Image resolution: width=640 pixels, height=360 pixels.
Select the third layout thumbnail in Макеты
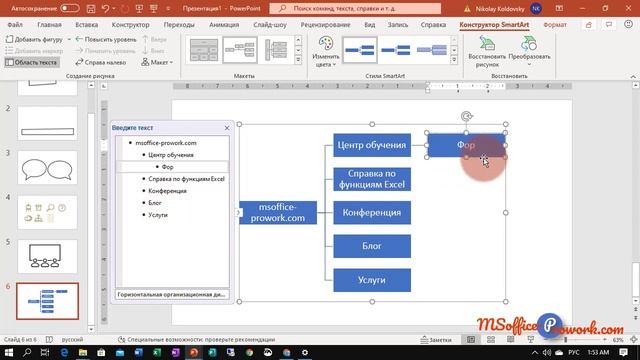pos(276,50)
